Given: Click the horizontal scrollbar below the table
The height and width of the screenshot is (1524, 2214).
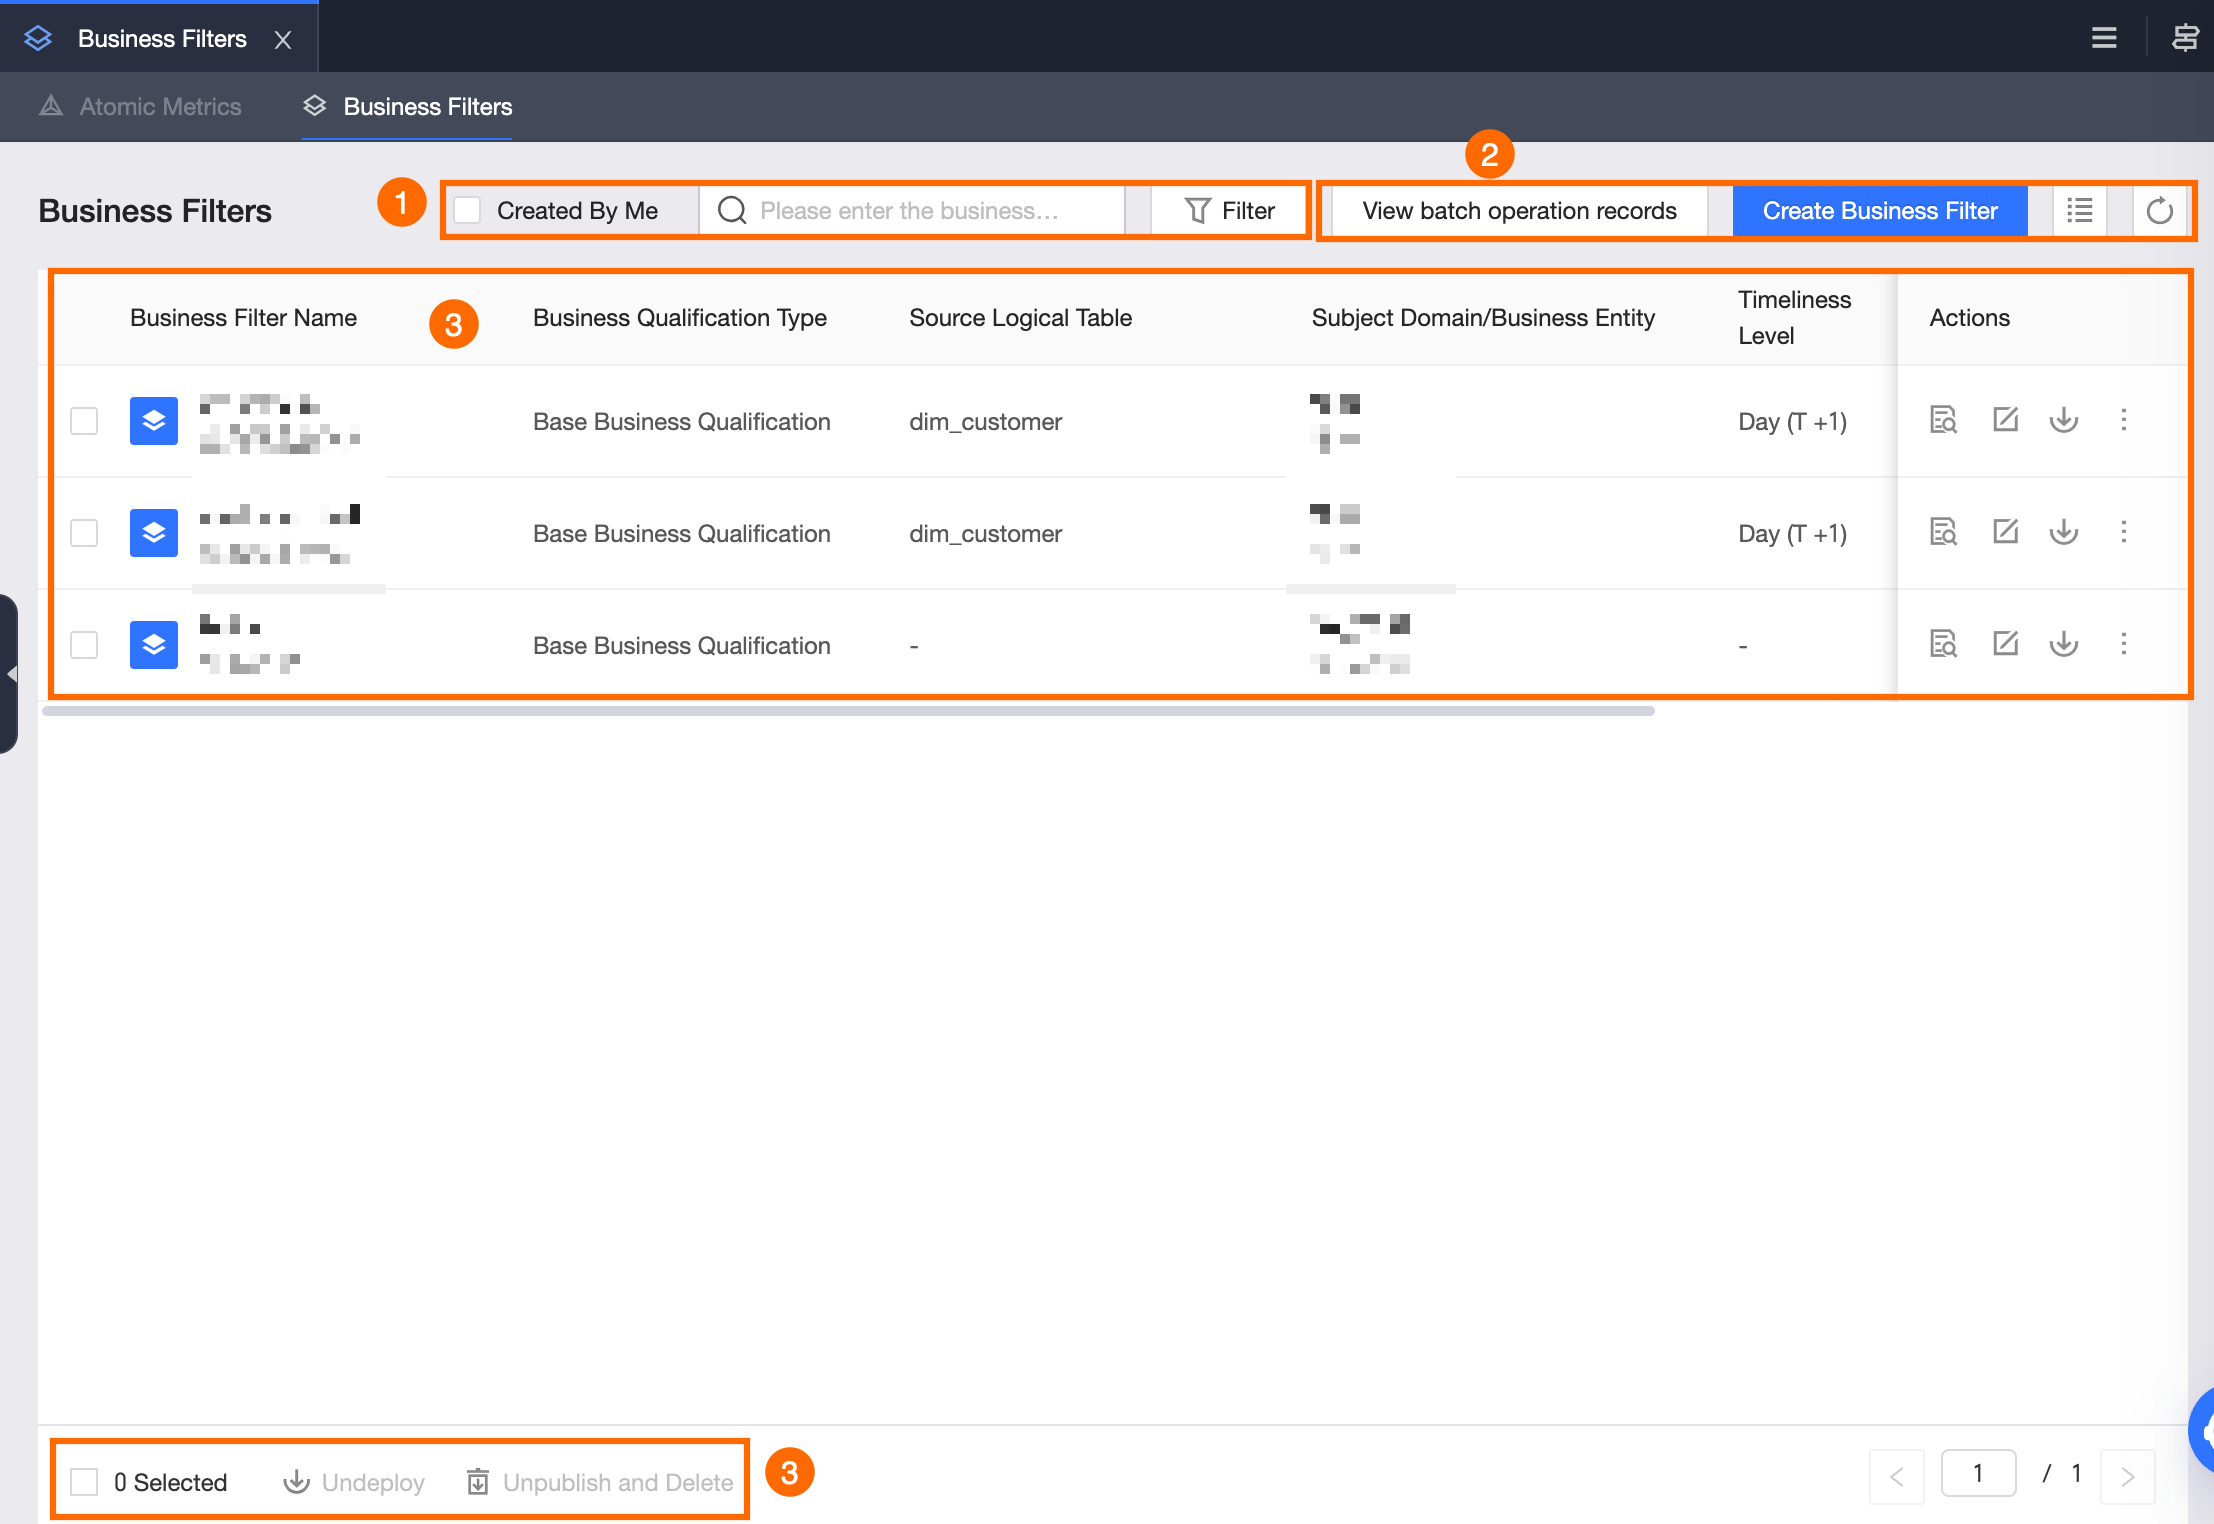Looking at the screenshot, I should click(x=848, y=711).
